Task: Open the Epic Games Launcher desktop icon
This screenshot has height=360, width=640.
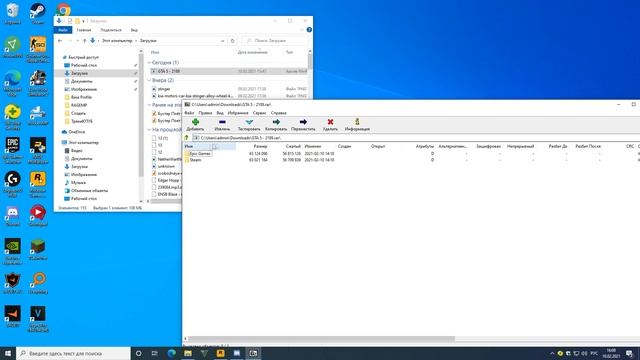Action: pos(12,150)
